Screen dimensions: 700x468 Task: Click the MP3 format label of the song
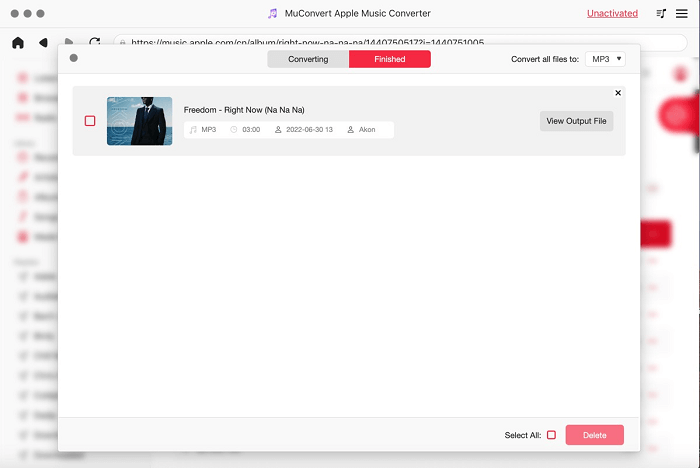[208, 130]
